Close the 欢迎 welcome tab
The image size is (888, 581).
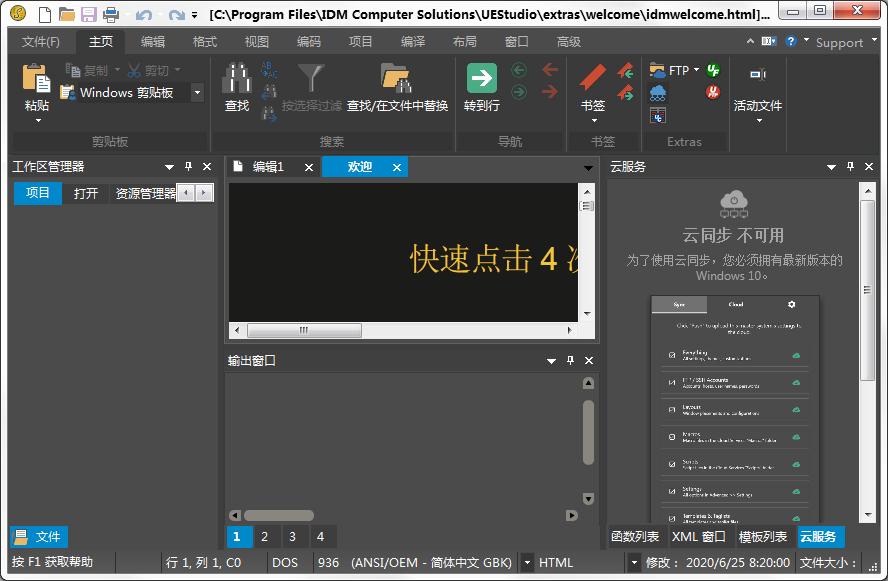[397, 168]
